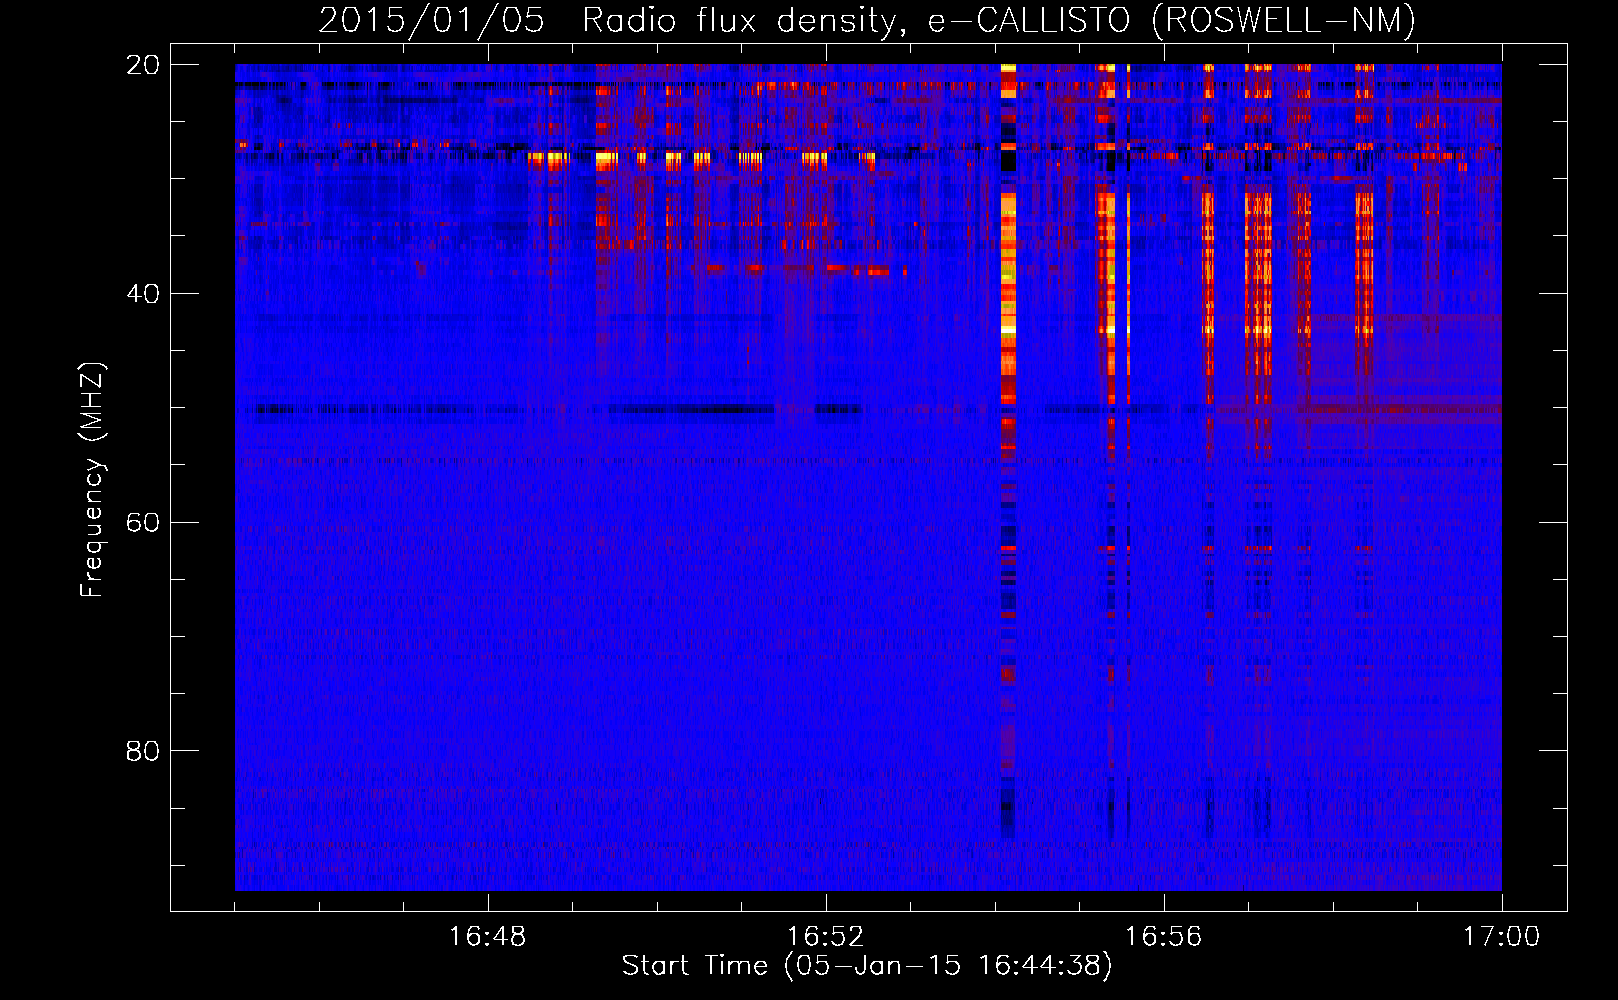This screenshot has height=1000, width=1618.
Task: Click the 80 frequency axis label
Action: coord(143,751)
